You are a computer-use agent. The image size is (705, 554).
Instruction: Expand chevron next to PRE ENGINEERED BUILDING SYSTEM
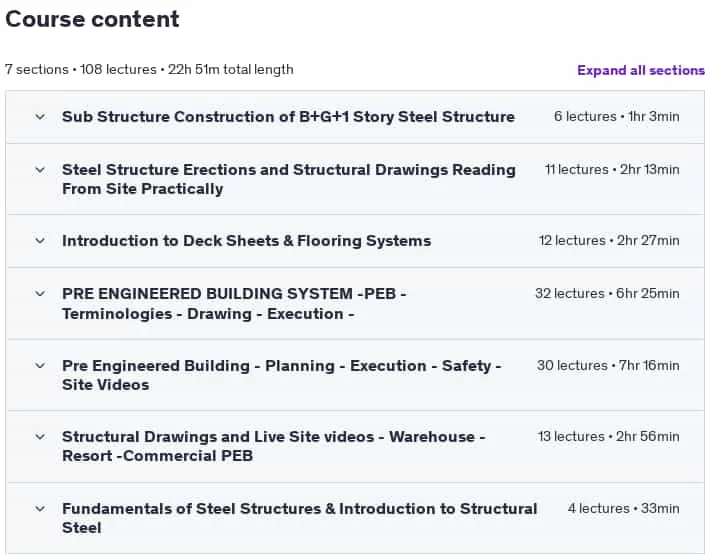tap(40, 294)
